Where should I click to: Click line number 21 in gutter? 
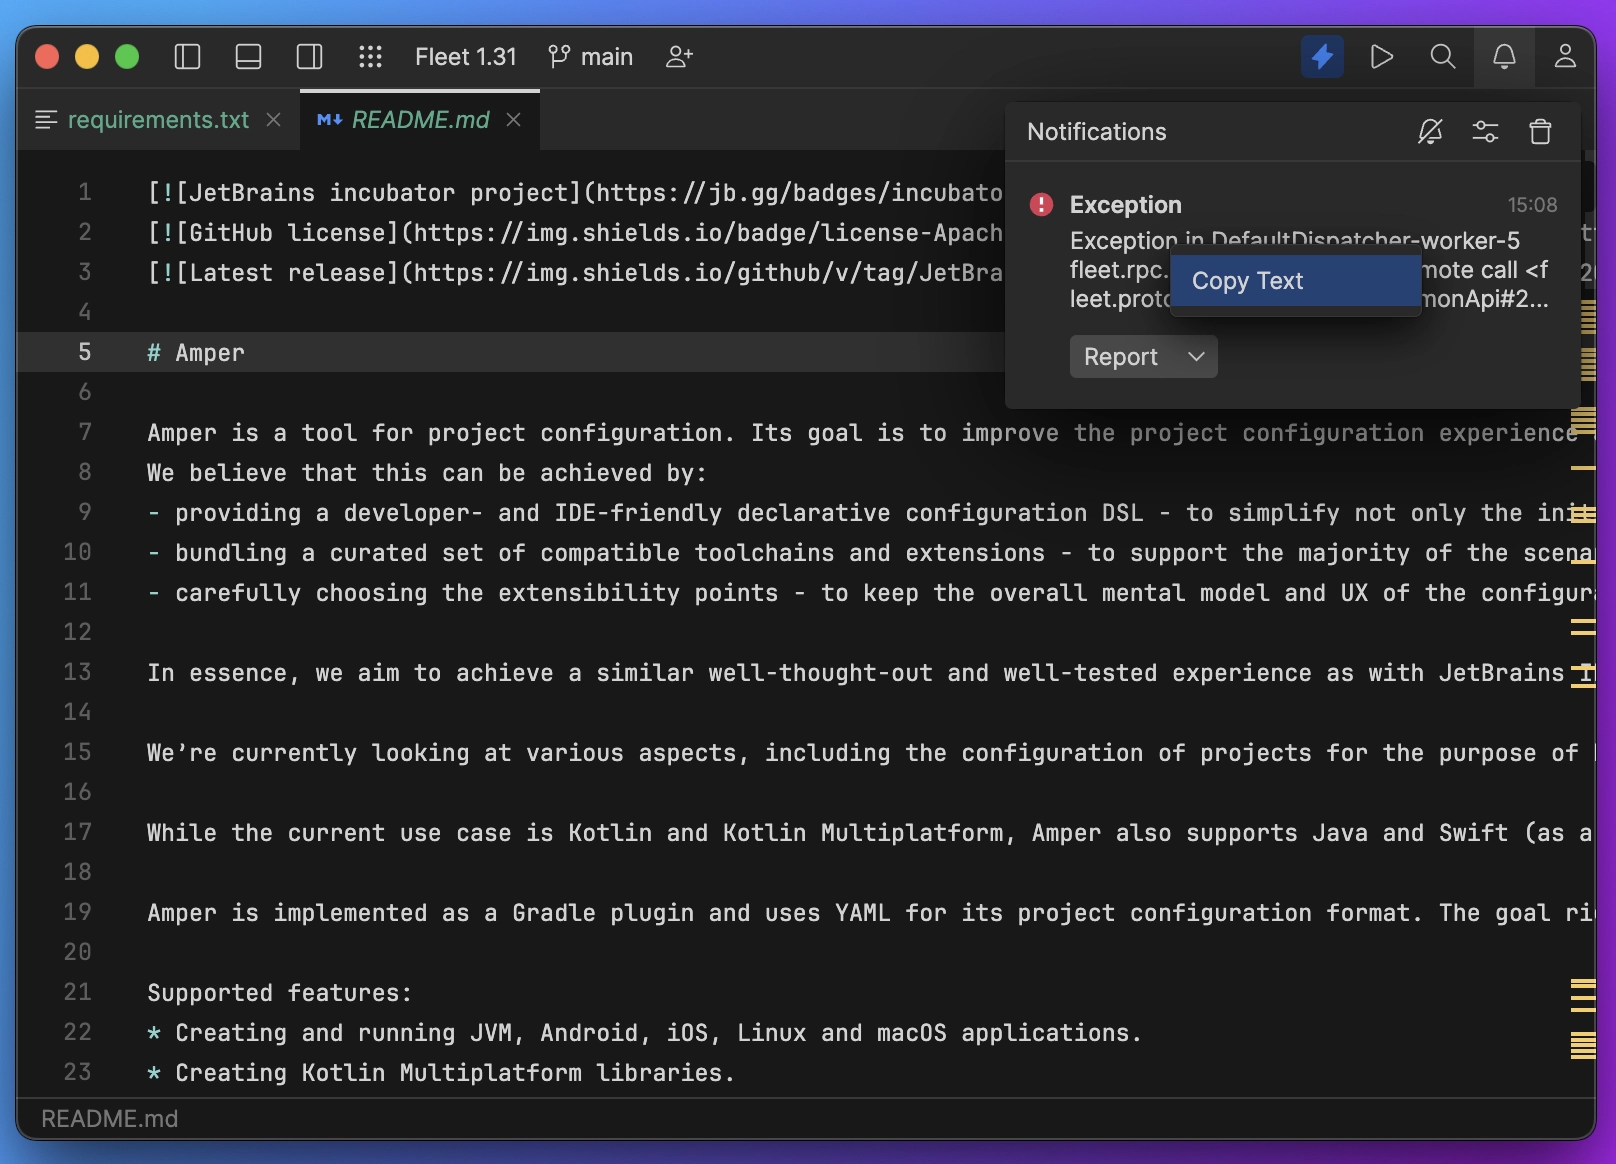(78, 992)
